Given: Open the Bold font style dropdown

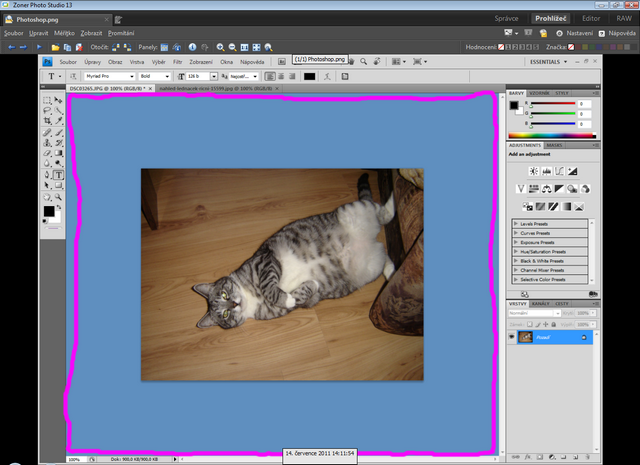Looking at the screenshot, I should (156, 76).
